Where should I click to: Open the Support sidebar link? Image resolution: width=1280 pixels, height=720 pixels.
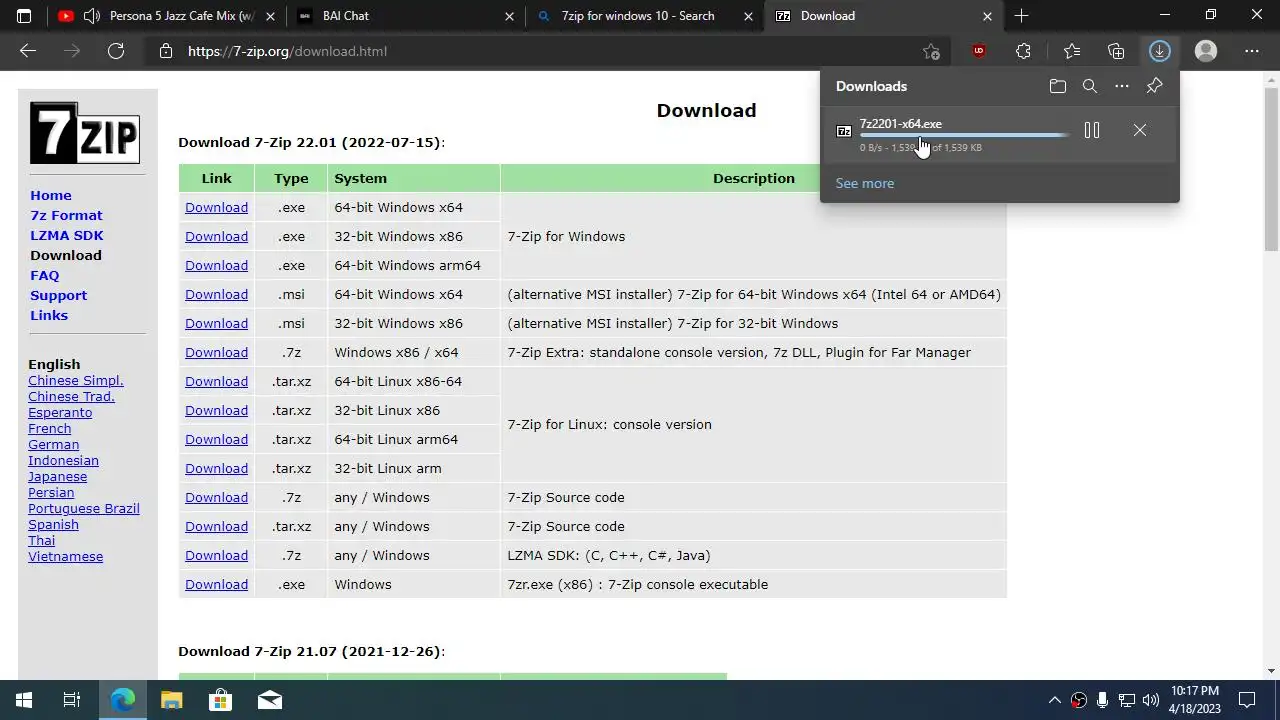click(x=58, y=295)
